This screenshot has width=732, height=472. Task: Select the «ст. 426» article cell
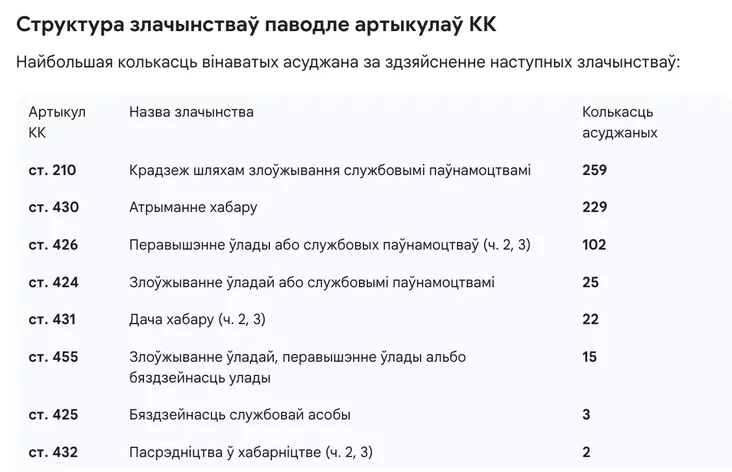pyautogui.click(x=53, y=245)
